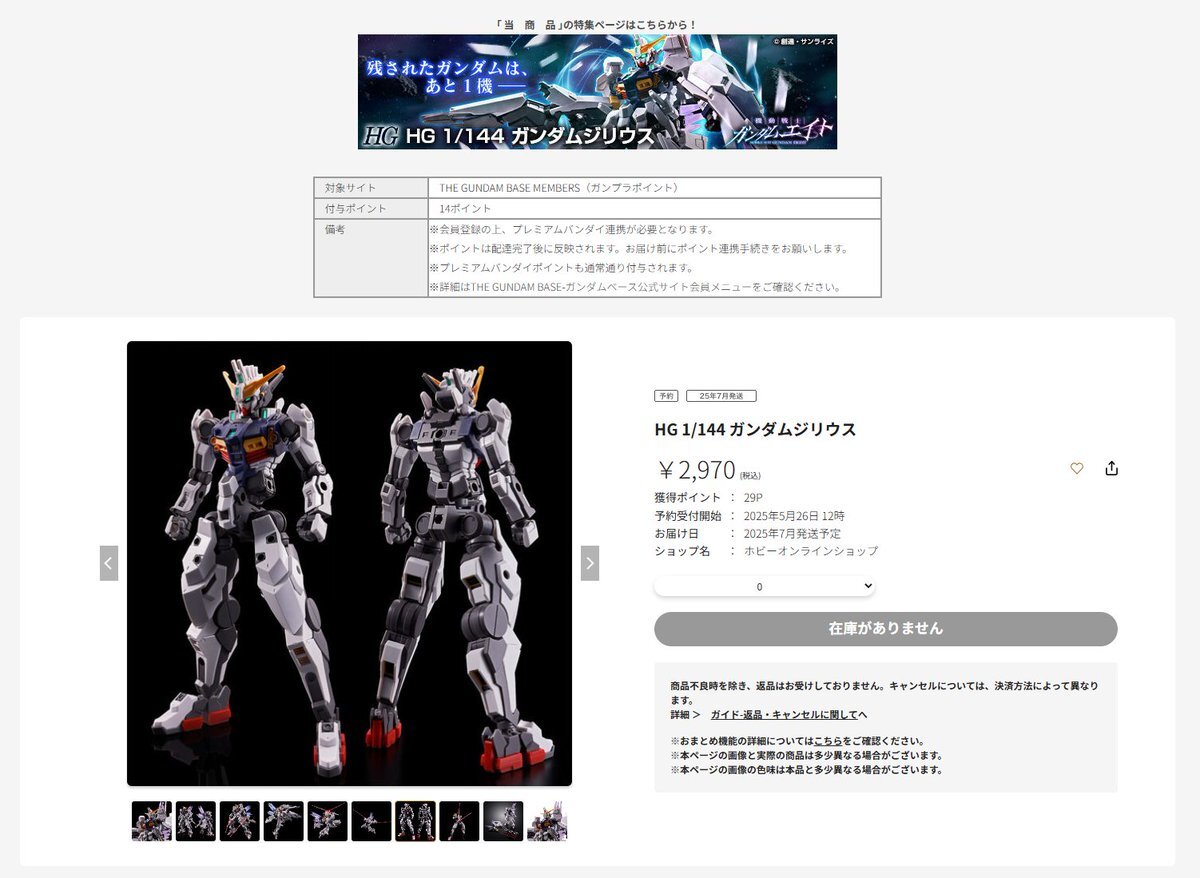Select the third thumbnail in the image strip
This screenshot has height=878, width=1200.
(240, 821)
